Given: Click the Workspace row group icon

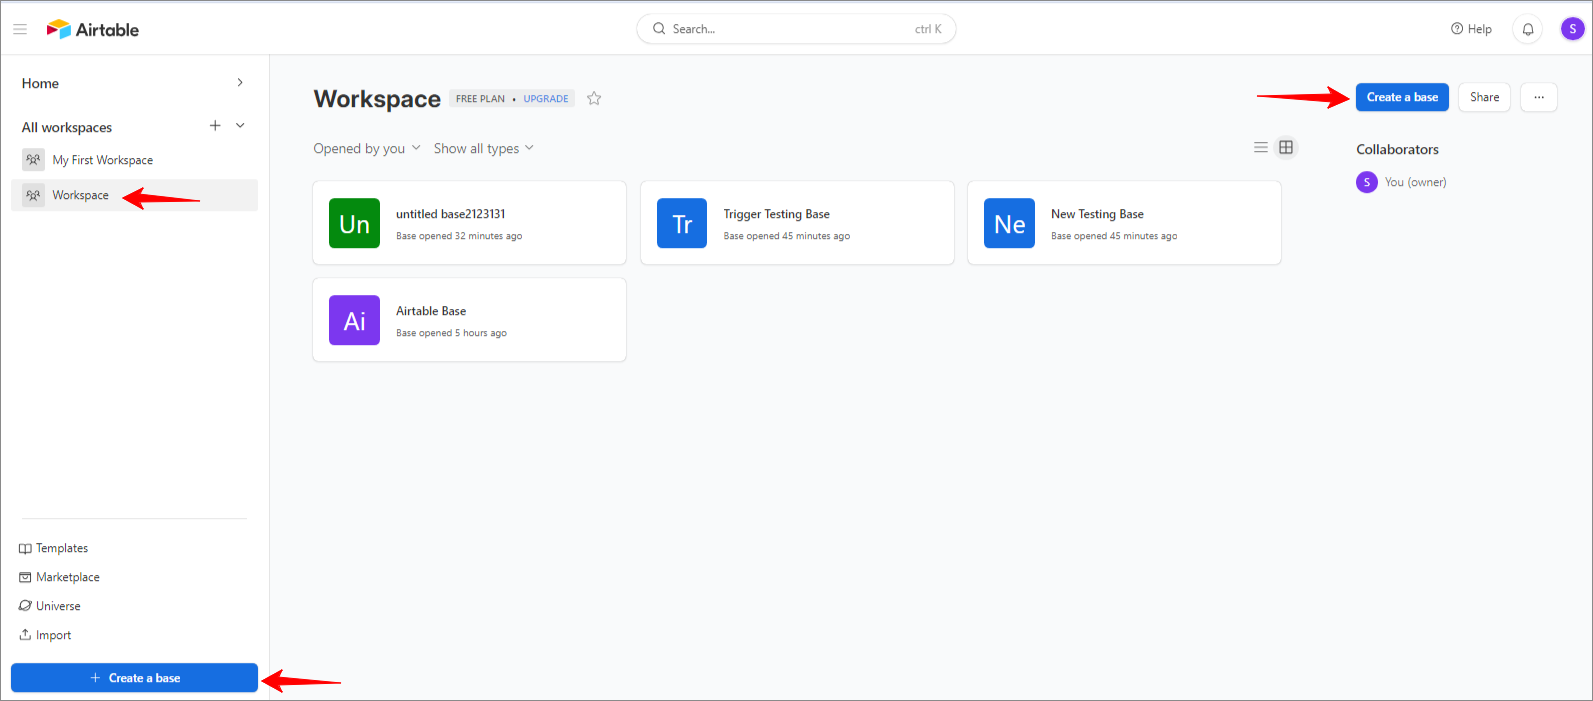Looking at the screenshot, I should pos(34,195).
